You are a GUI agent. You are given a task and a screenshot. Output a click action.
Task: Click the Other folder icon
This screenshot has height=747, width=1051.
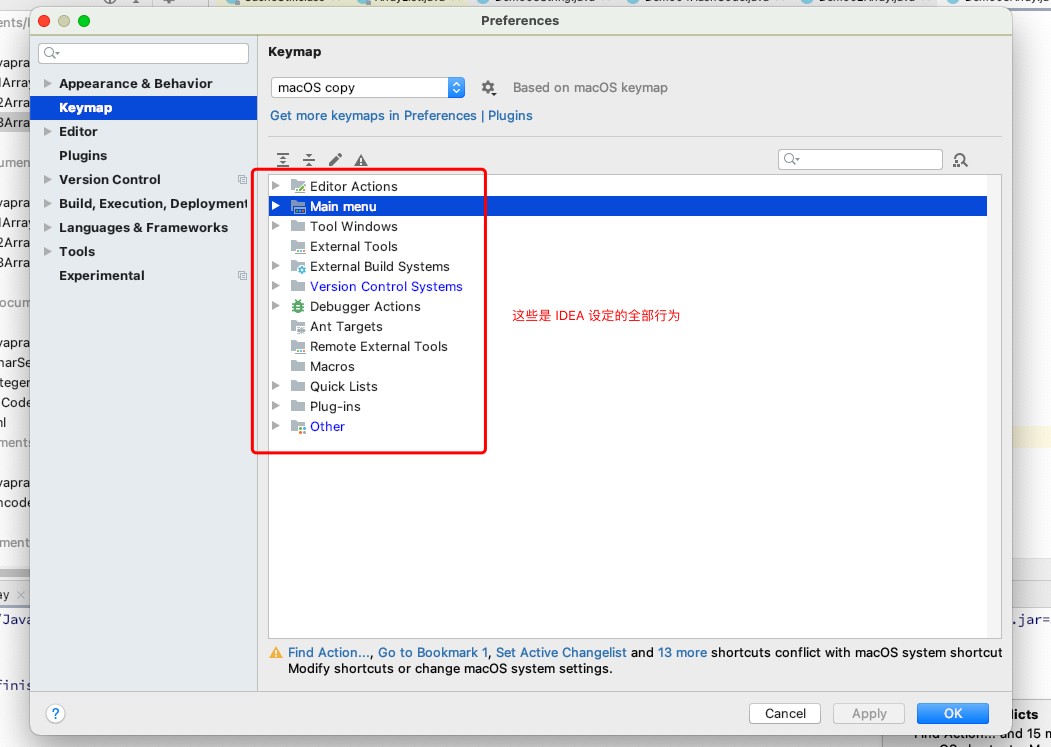click(x=298, y=426)
